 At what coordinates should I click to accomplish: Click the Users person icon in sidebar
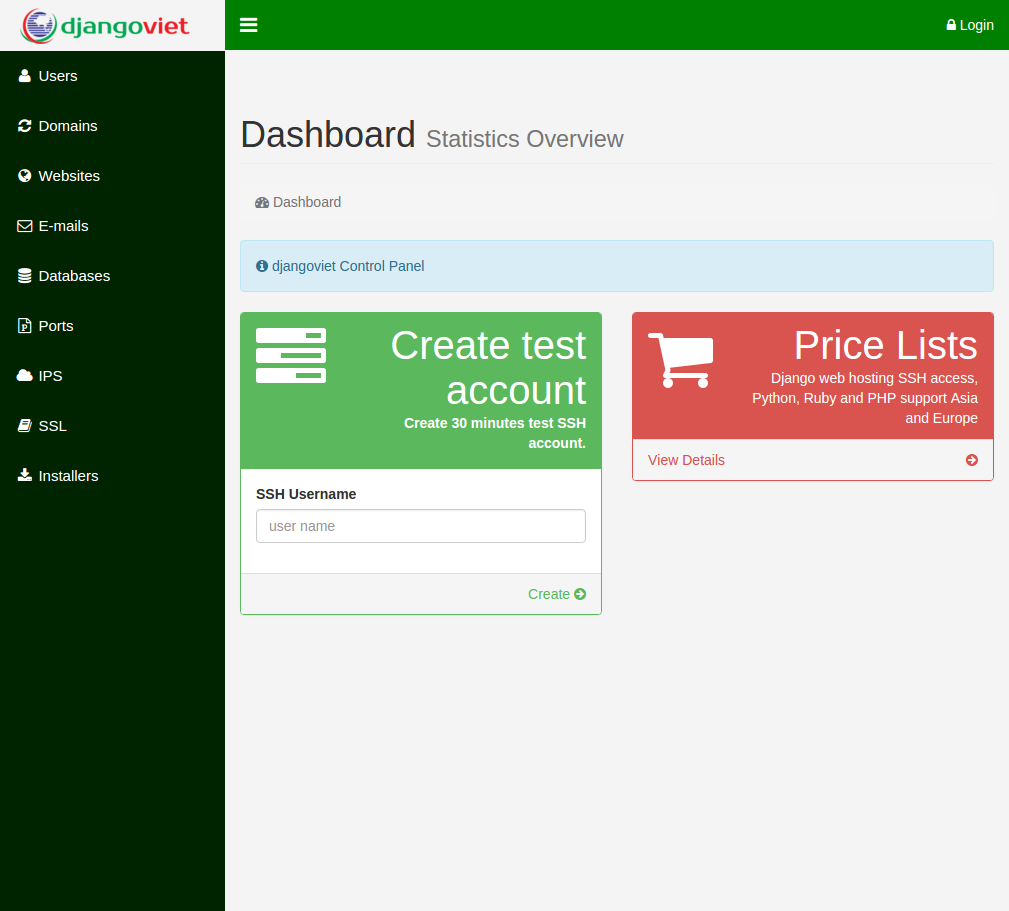point(25,76)
